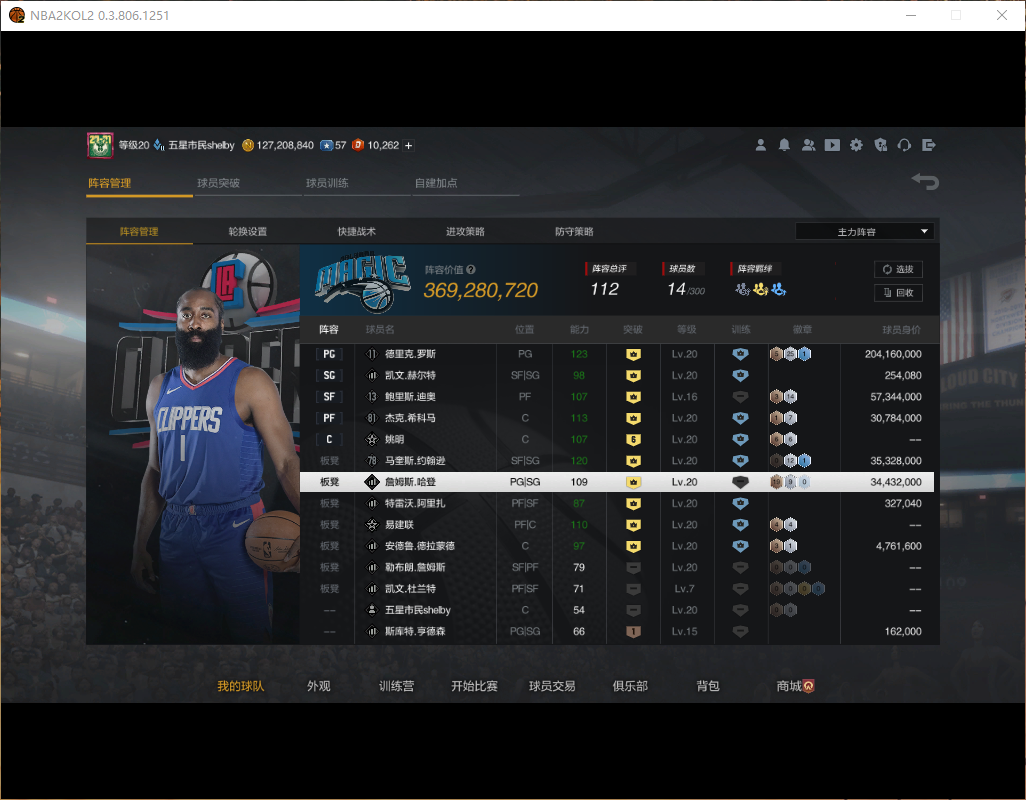Select player row 凯文.杜兰特
This screenshot has width=1026, height=800.
pos(617,589)
